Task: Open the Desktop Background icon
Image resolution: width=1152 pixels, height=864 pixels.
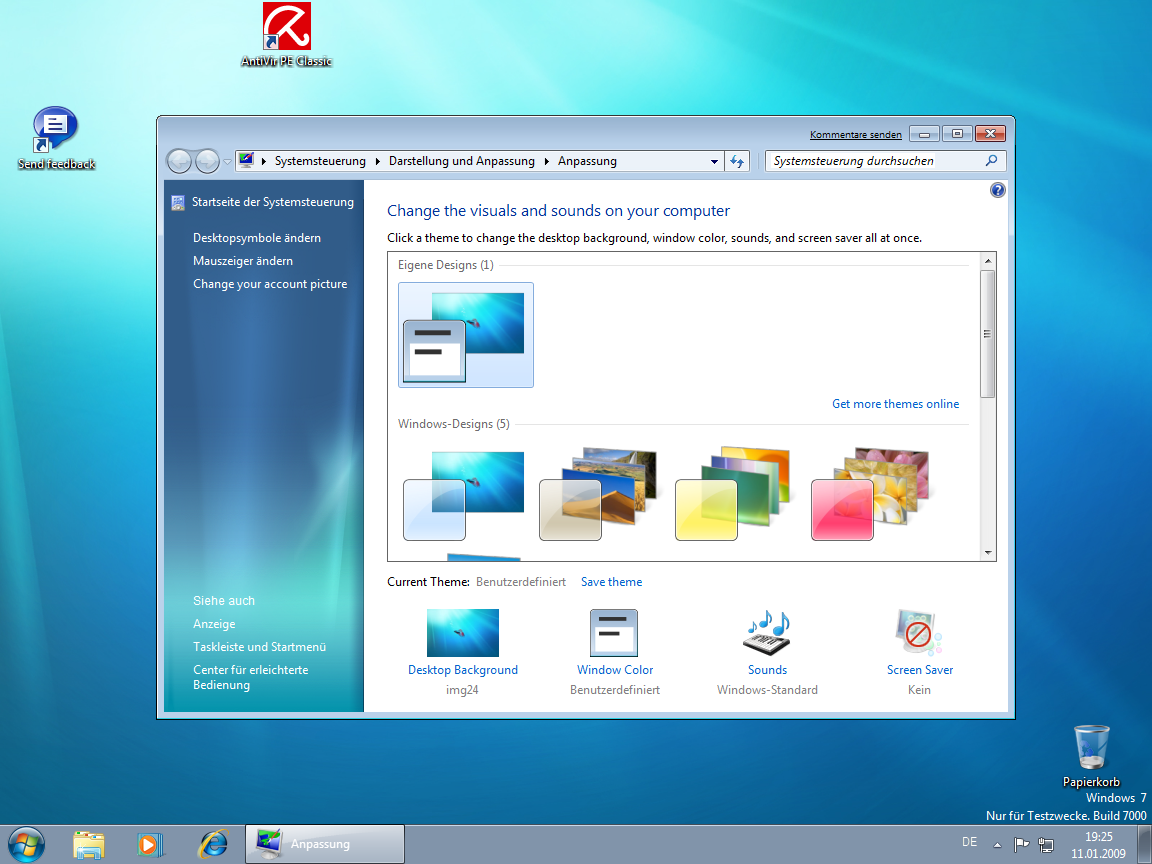Action: click(x=462, y=633)
